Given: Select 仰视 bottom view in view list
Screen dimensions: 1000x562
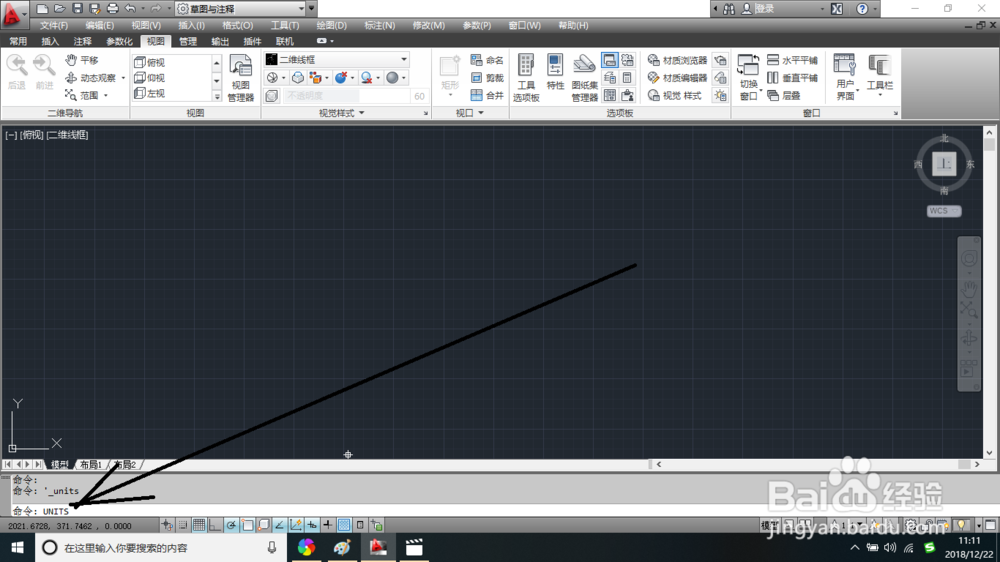Looking at the screenshot, I should point(150,78).
